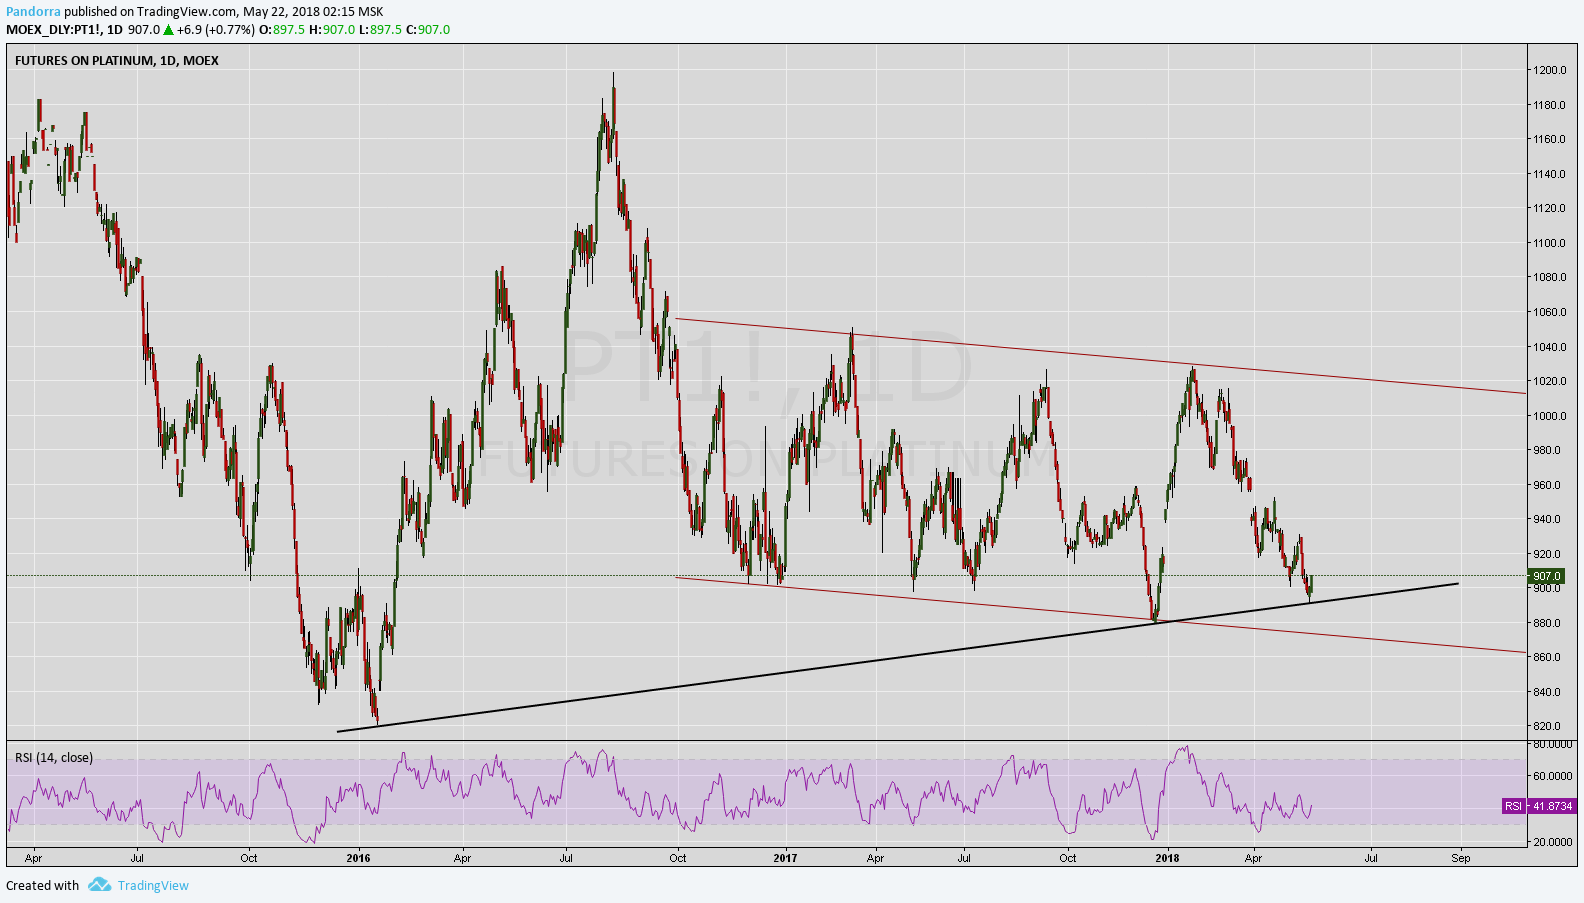Click the L:897.5 low value
This screenshot has width=1584, height=903.
380,30
